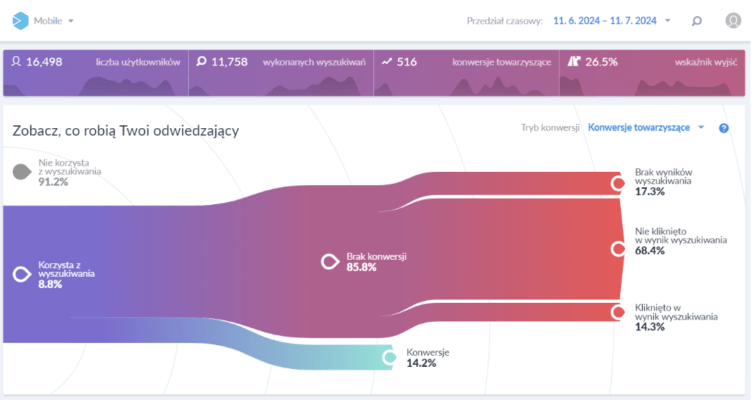Click the trend line icon beside 516
The height and width of the screenshot is (400, 754).
pyautogui.click(x=387, y=62)
